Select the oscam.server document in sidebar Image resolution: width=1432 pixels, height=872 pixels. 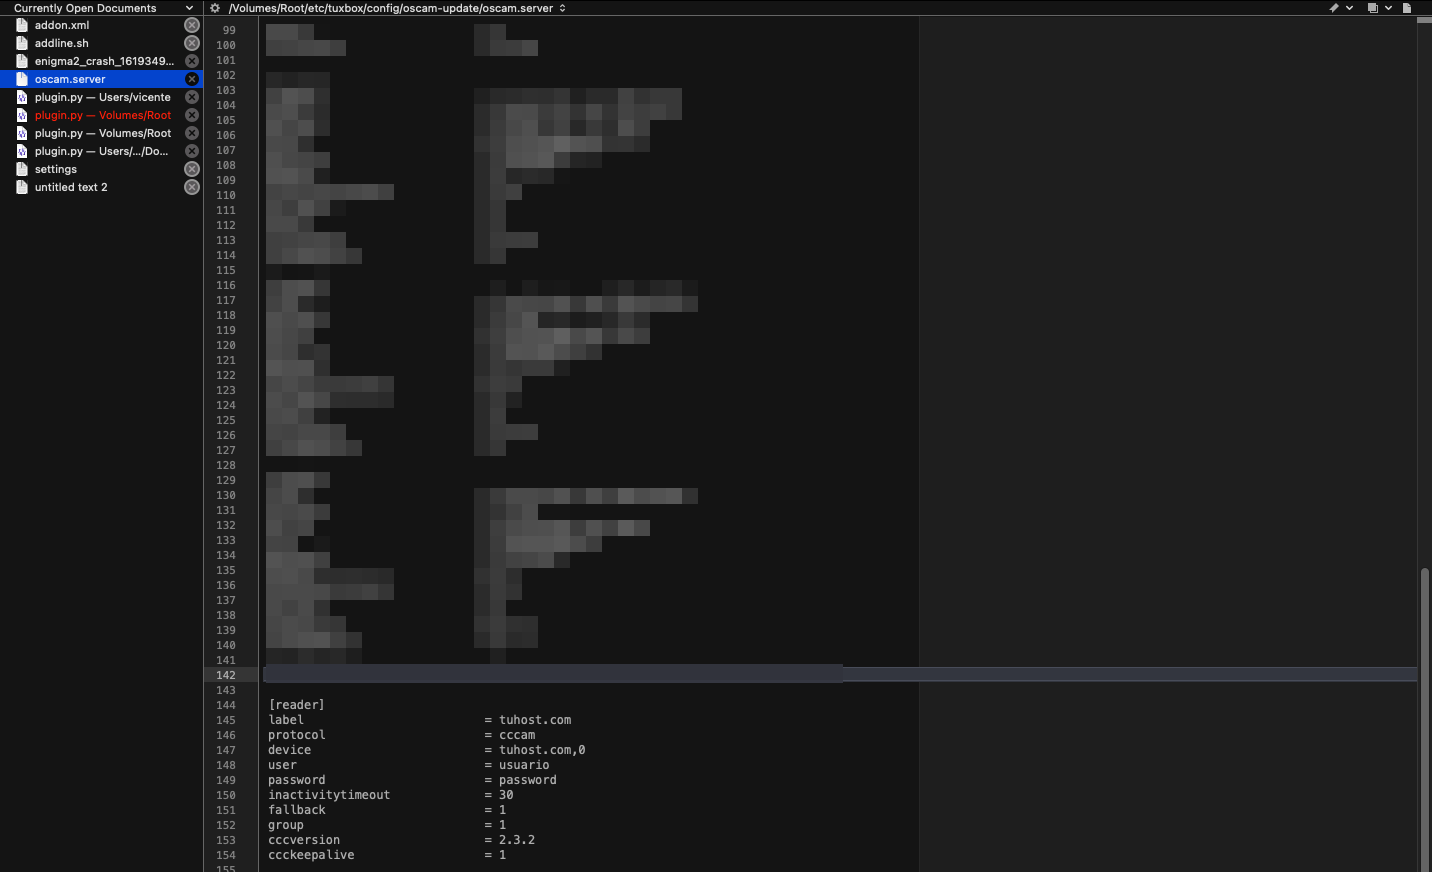pos(70,79)
